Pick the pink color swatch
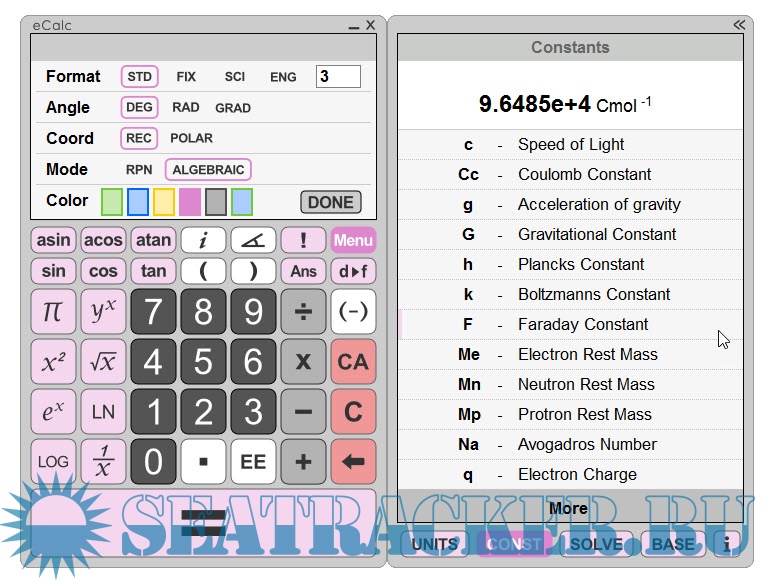This screenshot has width=767, height=582. tap(190, 202)
